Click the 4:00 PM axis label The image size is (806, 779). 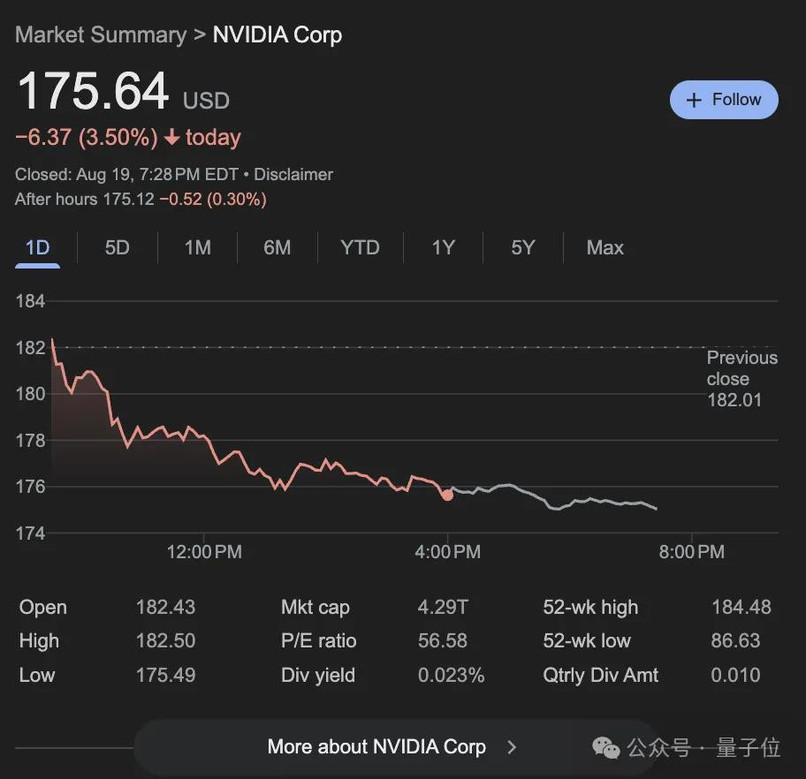[447, 552]
